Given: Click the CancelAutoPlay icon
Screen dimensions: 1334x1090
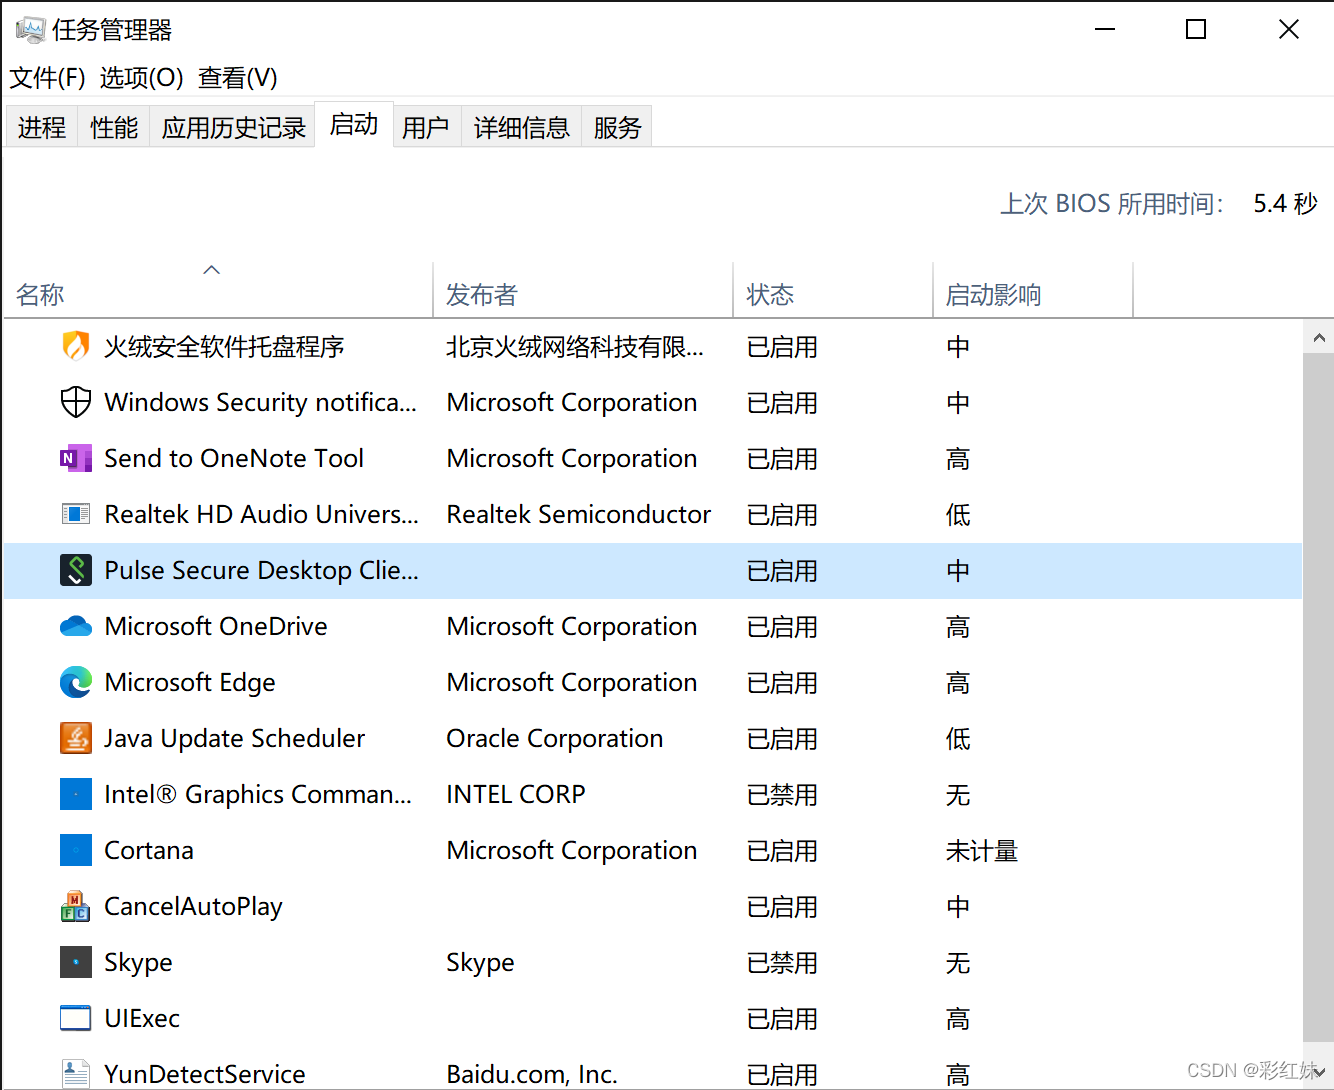Looking at the screenshot, I should [76, 906].
